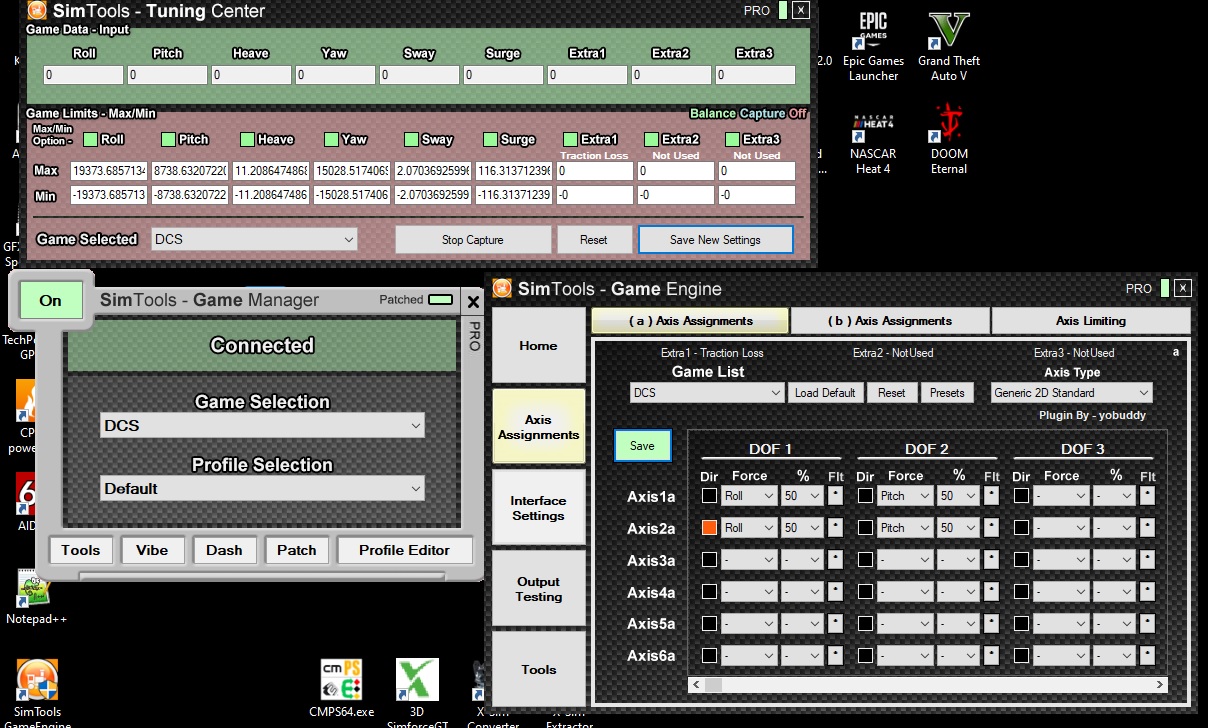Viewport: 1208px width, 728px height.
Task: Turn off Game Manager with On button
Action: point(50,300)
